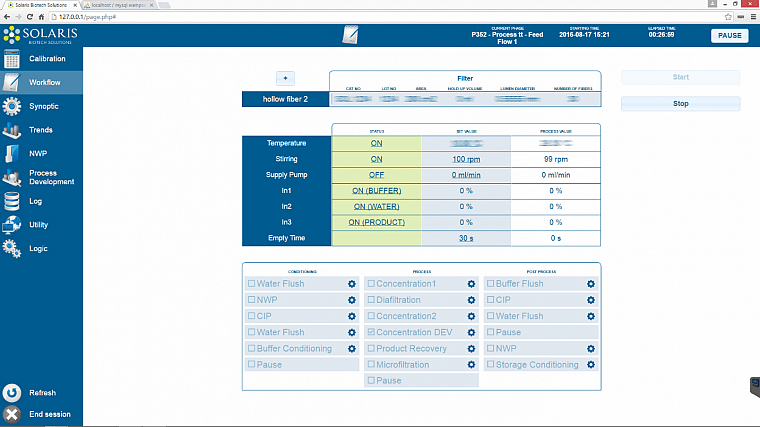Screen dimensions: 760x427
Task: Select Log menu label
Action: [x=35, y=201]
